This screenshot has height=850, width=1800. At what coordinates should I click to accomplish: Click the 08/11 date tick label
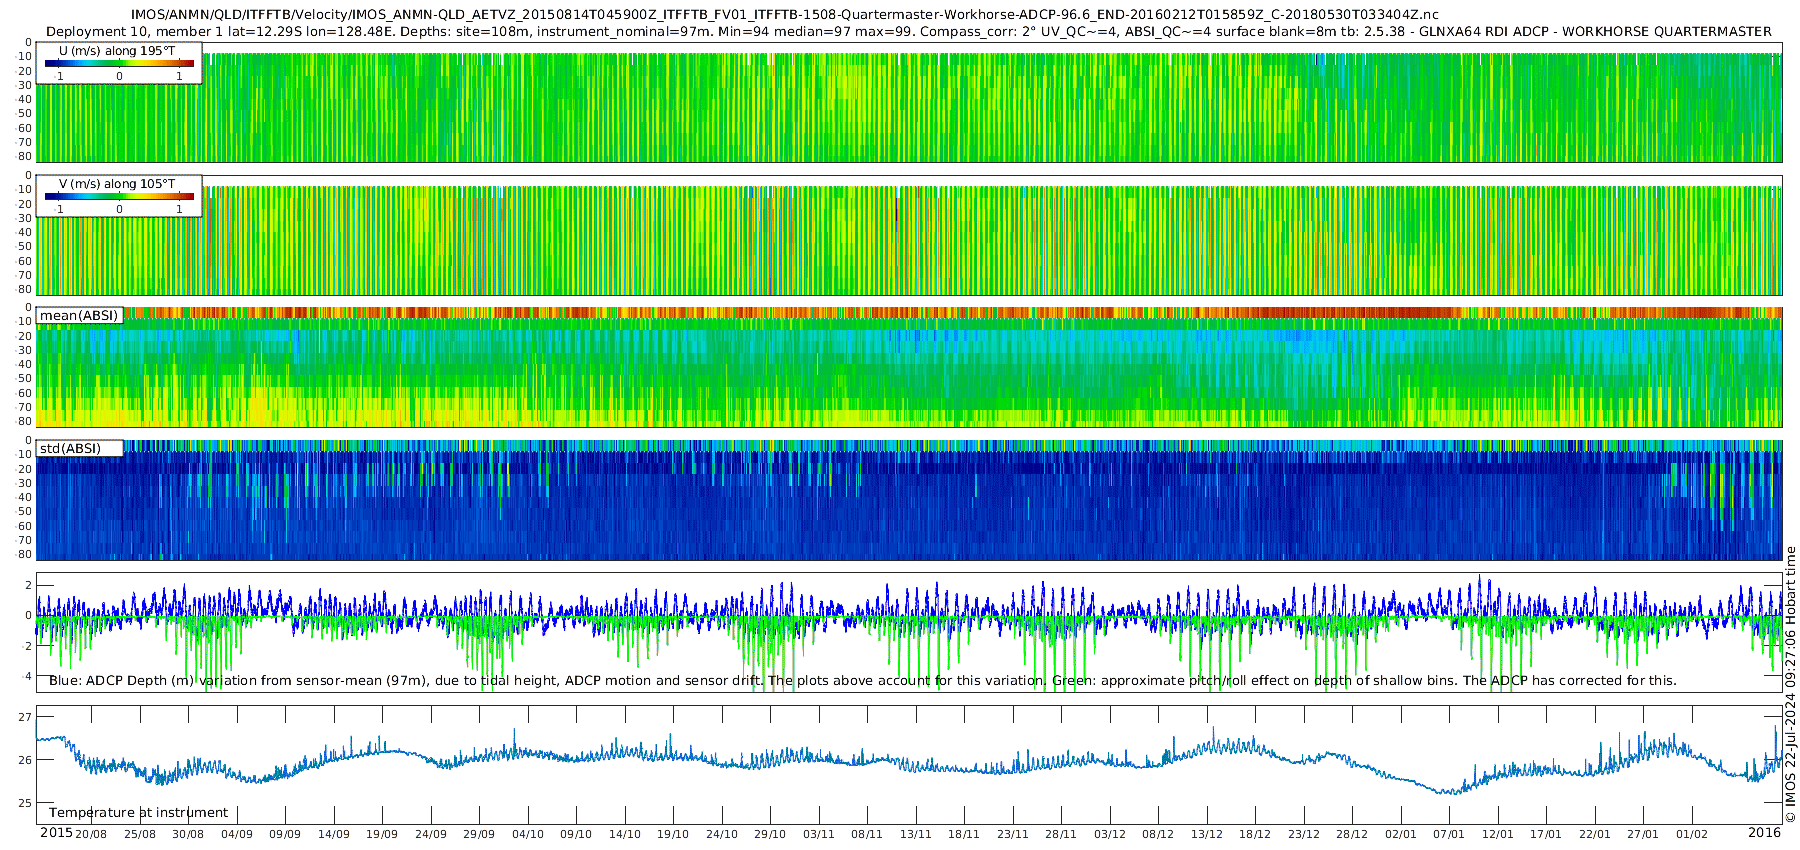pos(867,834)
